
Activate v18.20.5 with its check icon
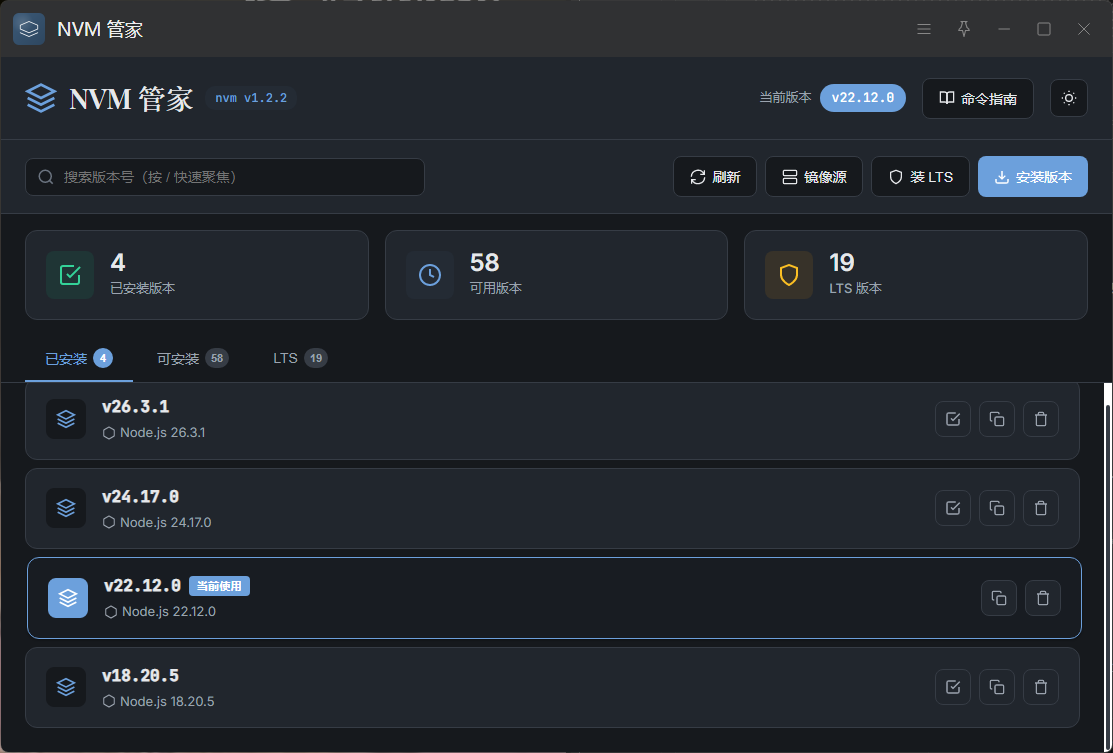[x=953, y=687]
